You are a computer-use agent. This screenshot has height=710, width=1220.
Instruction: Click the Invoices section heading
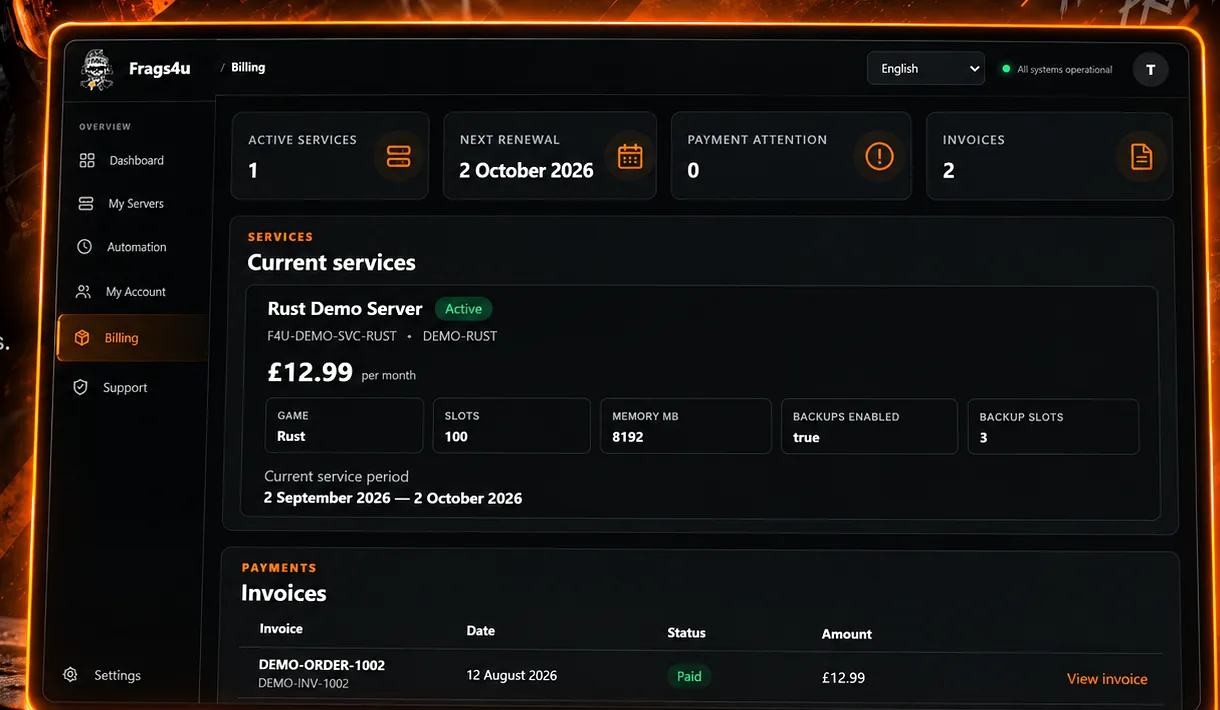pyautogui.click(x=284, y=593)
